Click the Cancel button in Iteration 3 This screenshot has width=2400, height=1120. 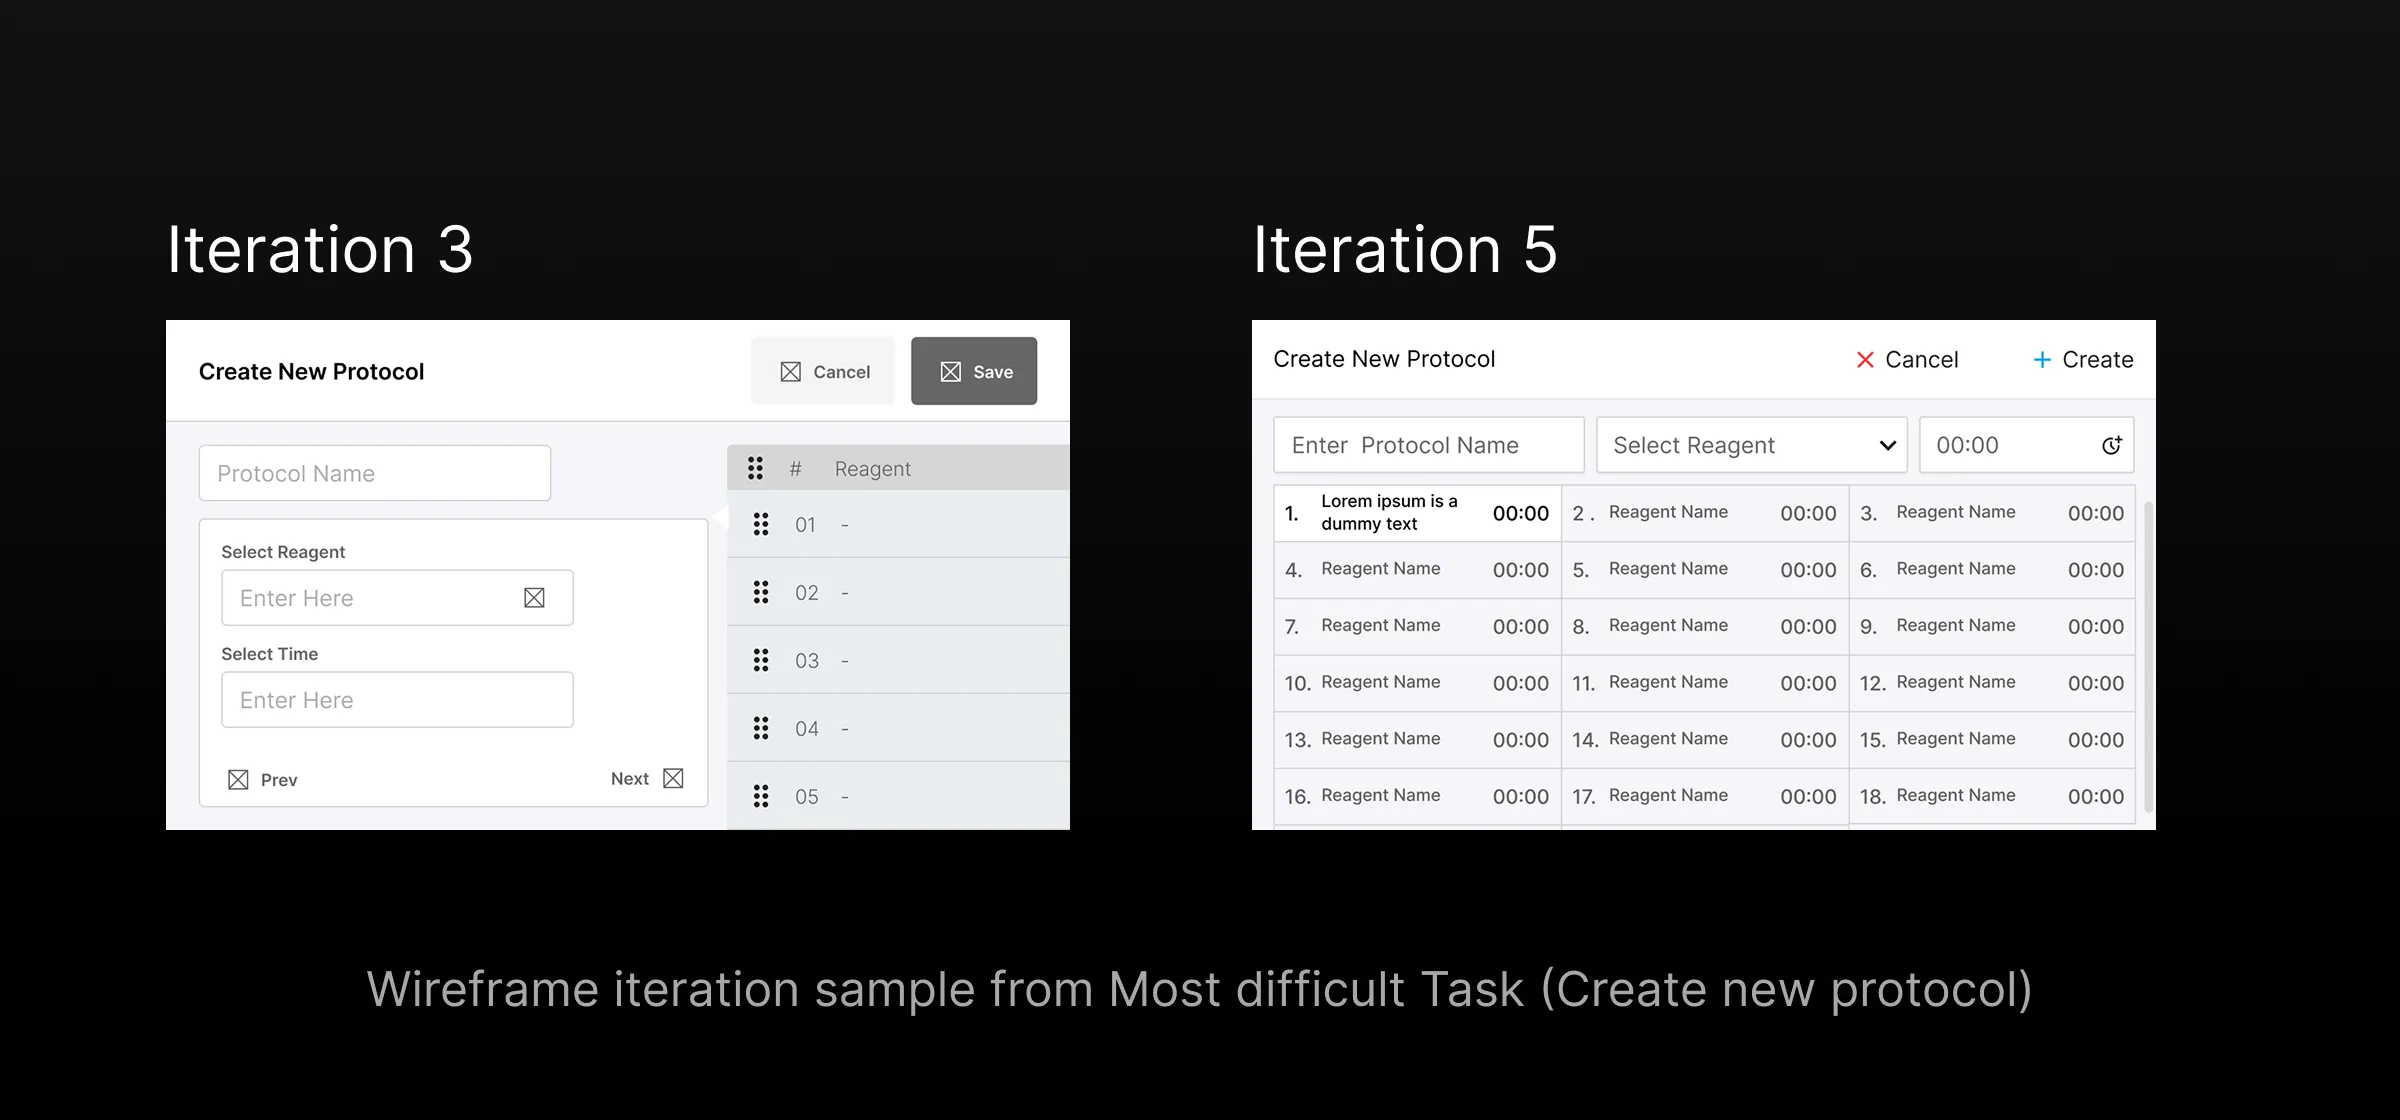point(823,371)
